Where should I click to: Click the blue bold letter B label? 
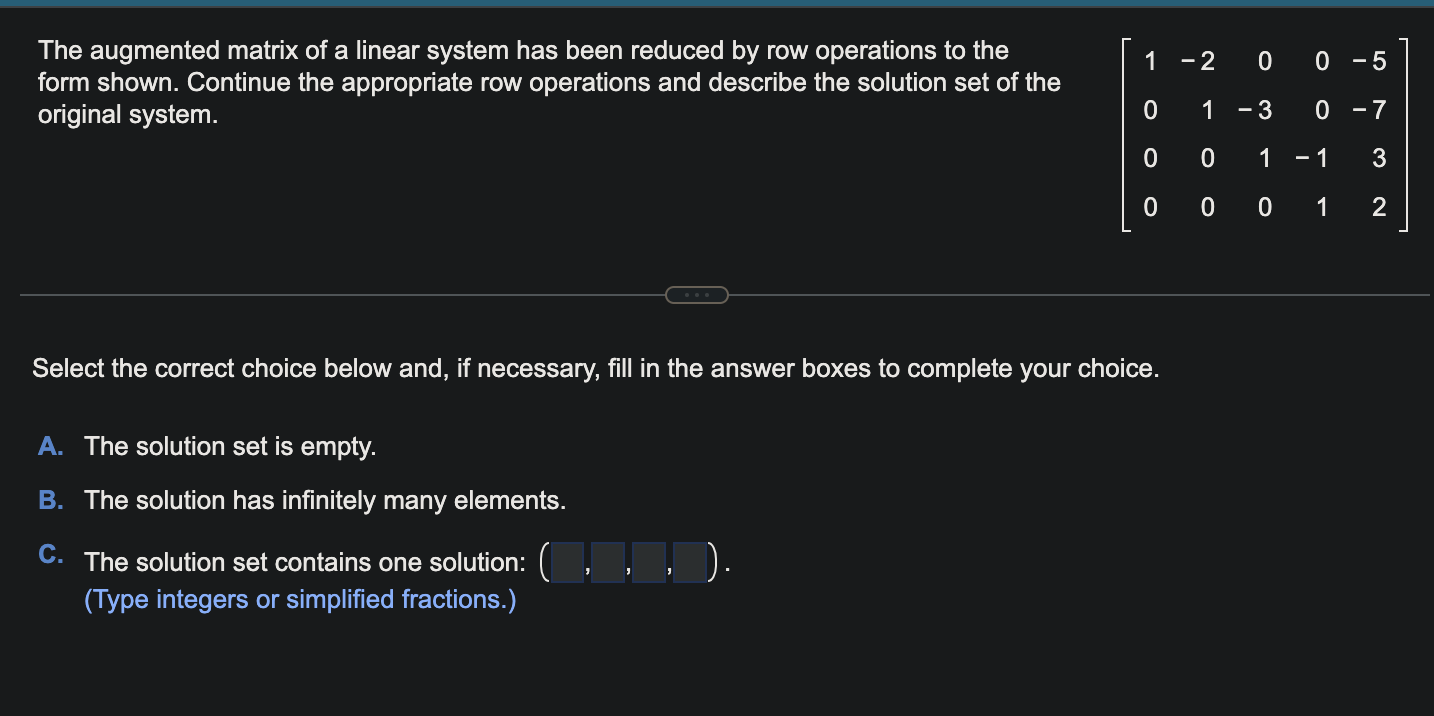tap(49, 500)
